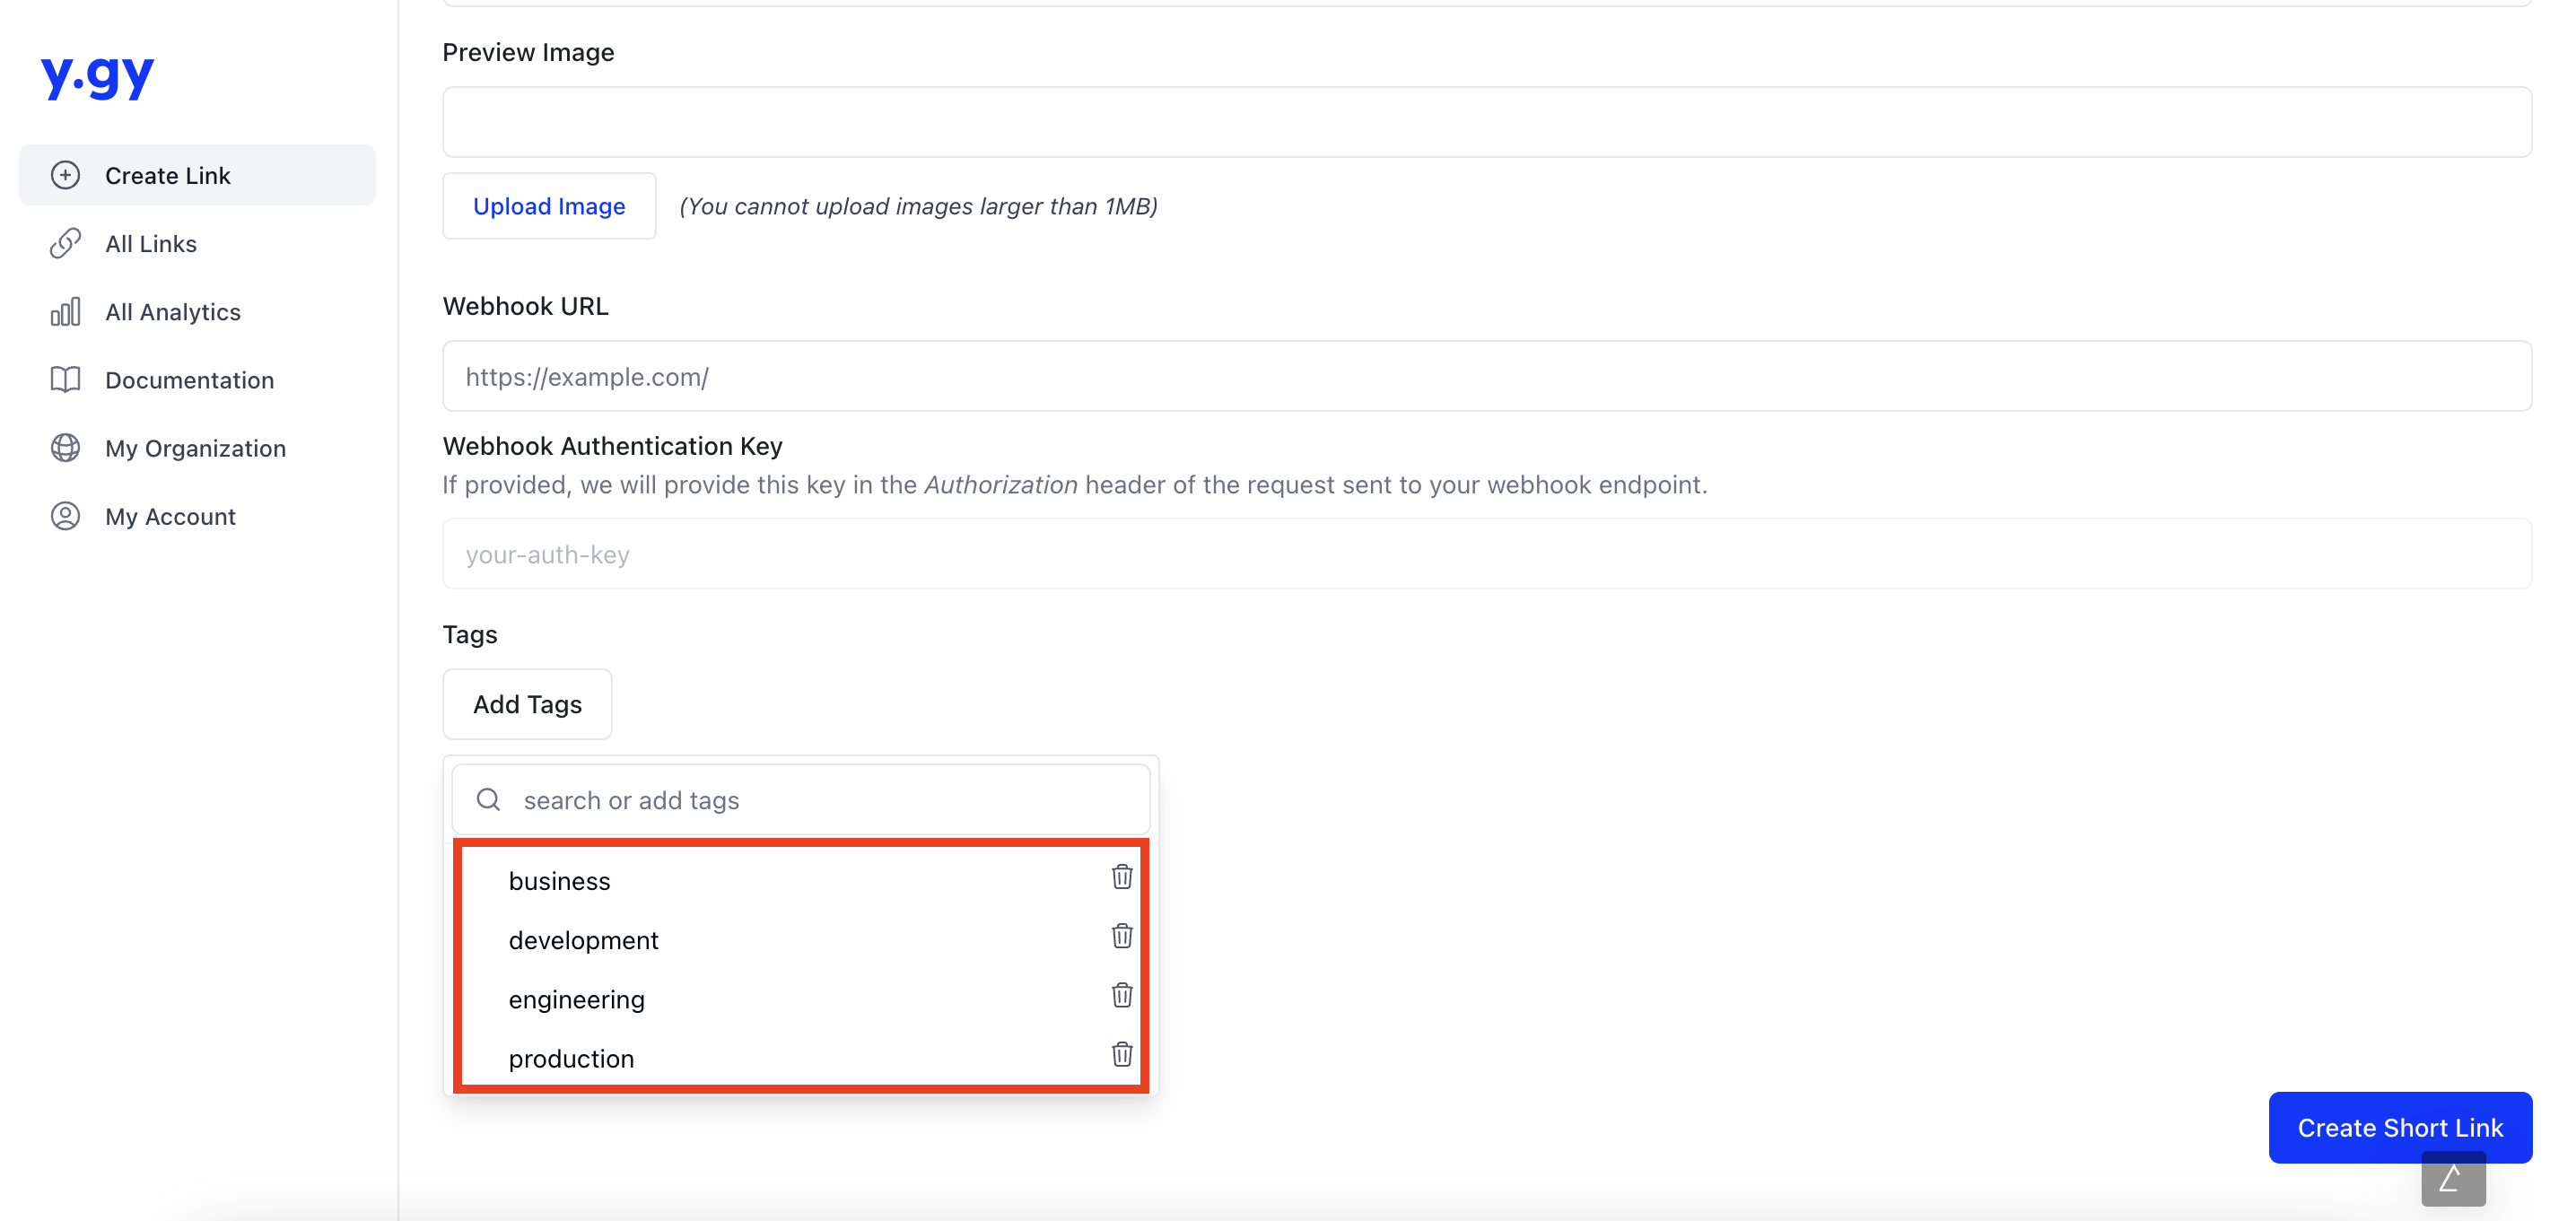Click the All Links sidebar icon
Image resolution: width=2576 pixels, height=1221 pixels.
65,241
